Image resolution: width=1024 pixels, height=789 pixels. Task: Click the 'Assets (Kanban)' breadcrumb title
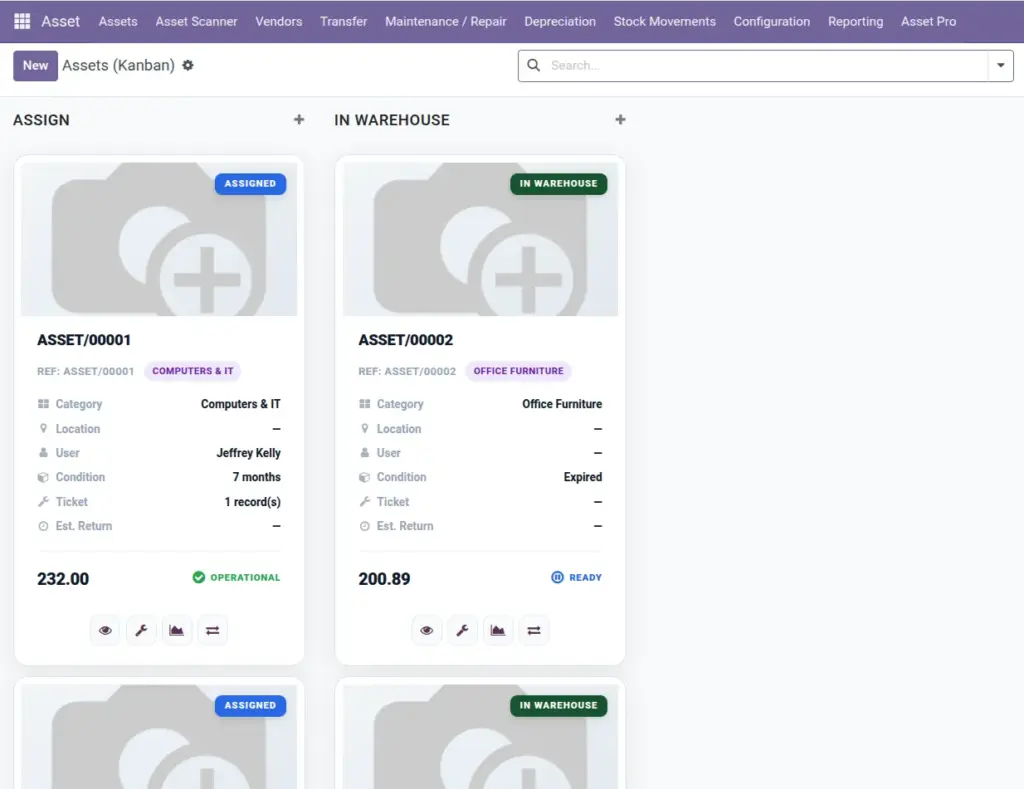click(119, 65)
